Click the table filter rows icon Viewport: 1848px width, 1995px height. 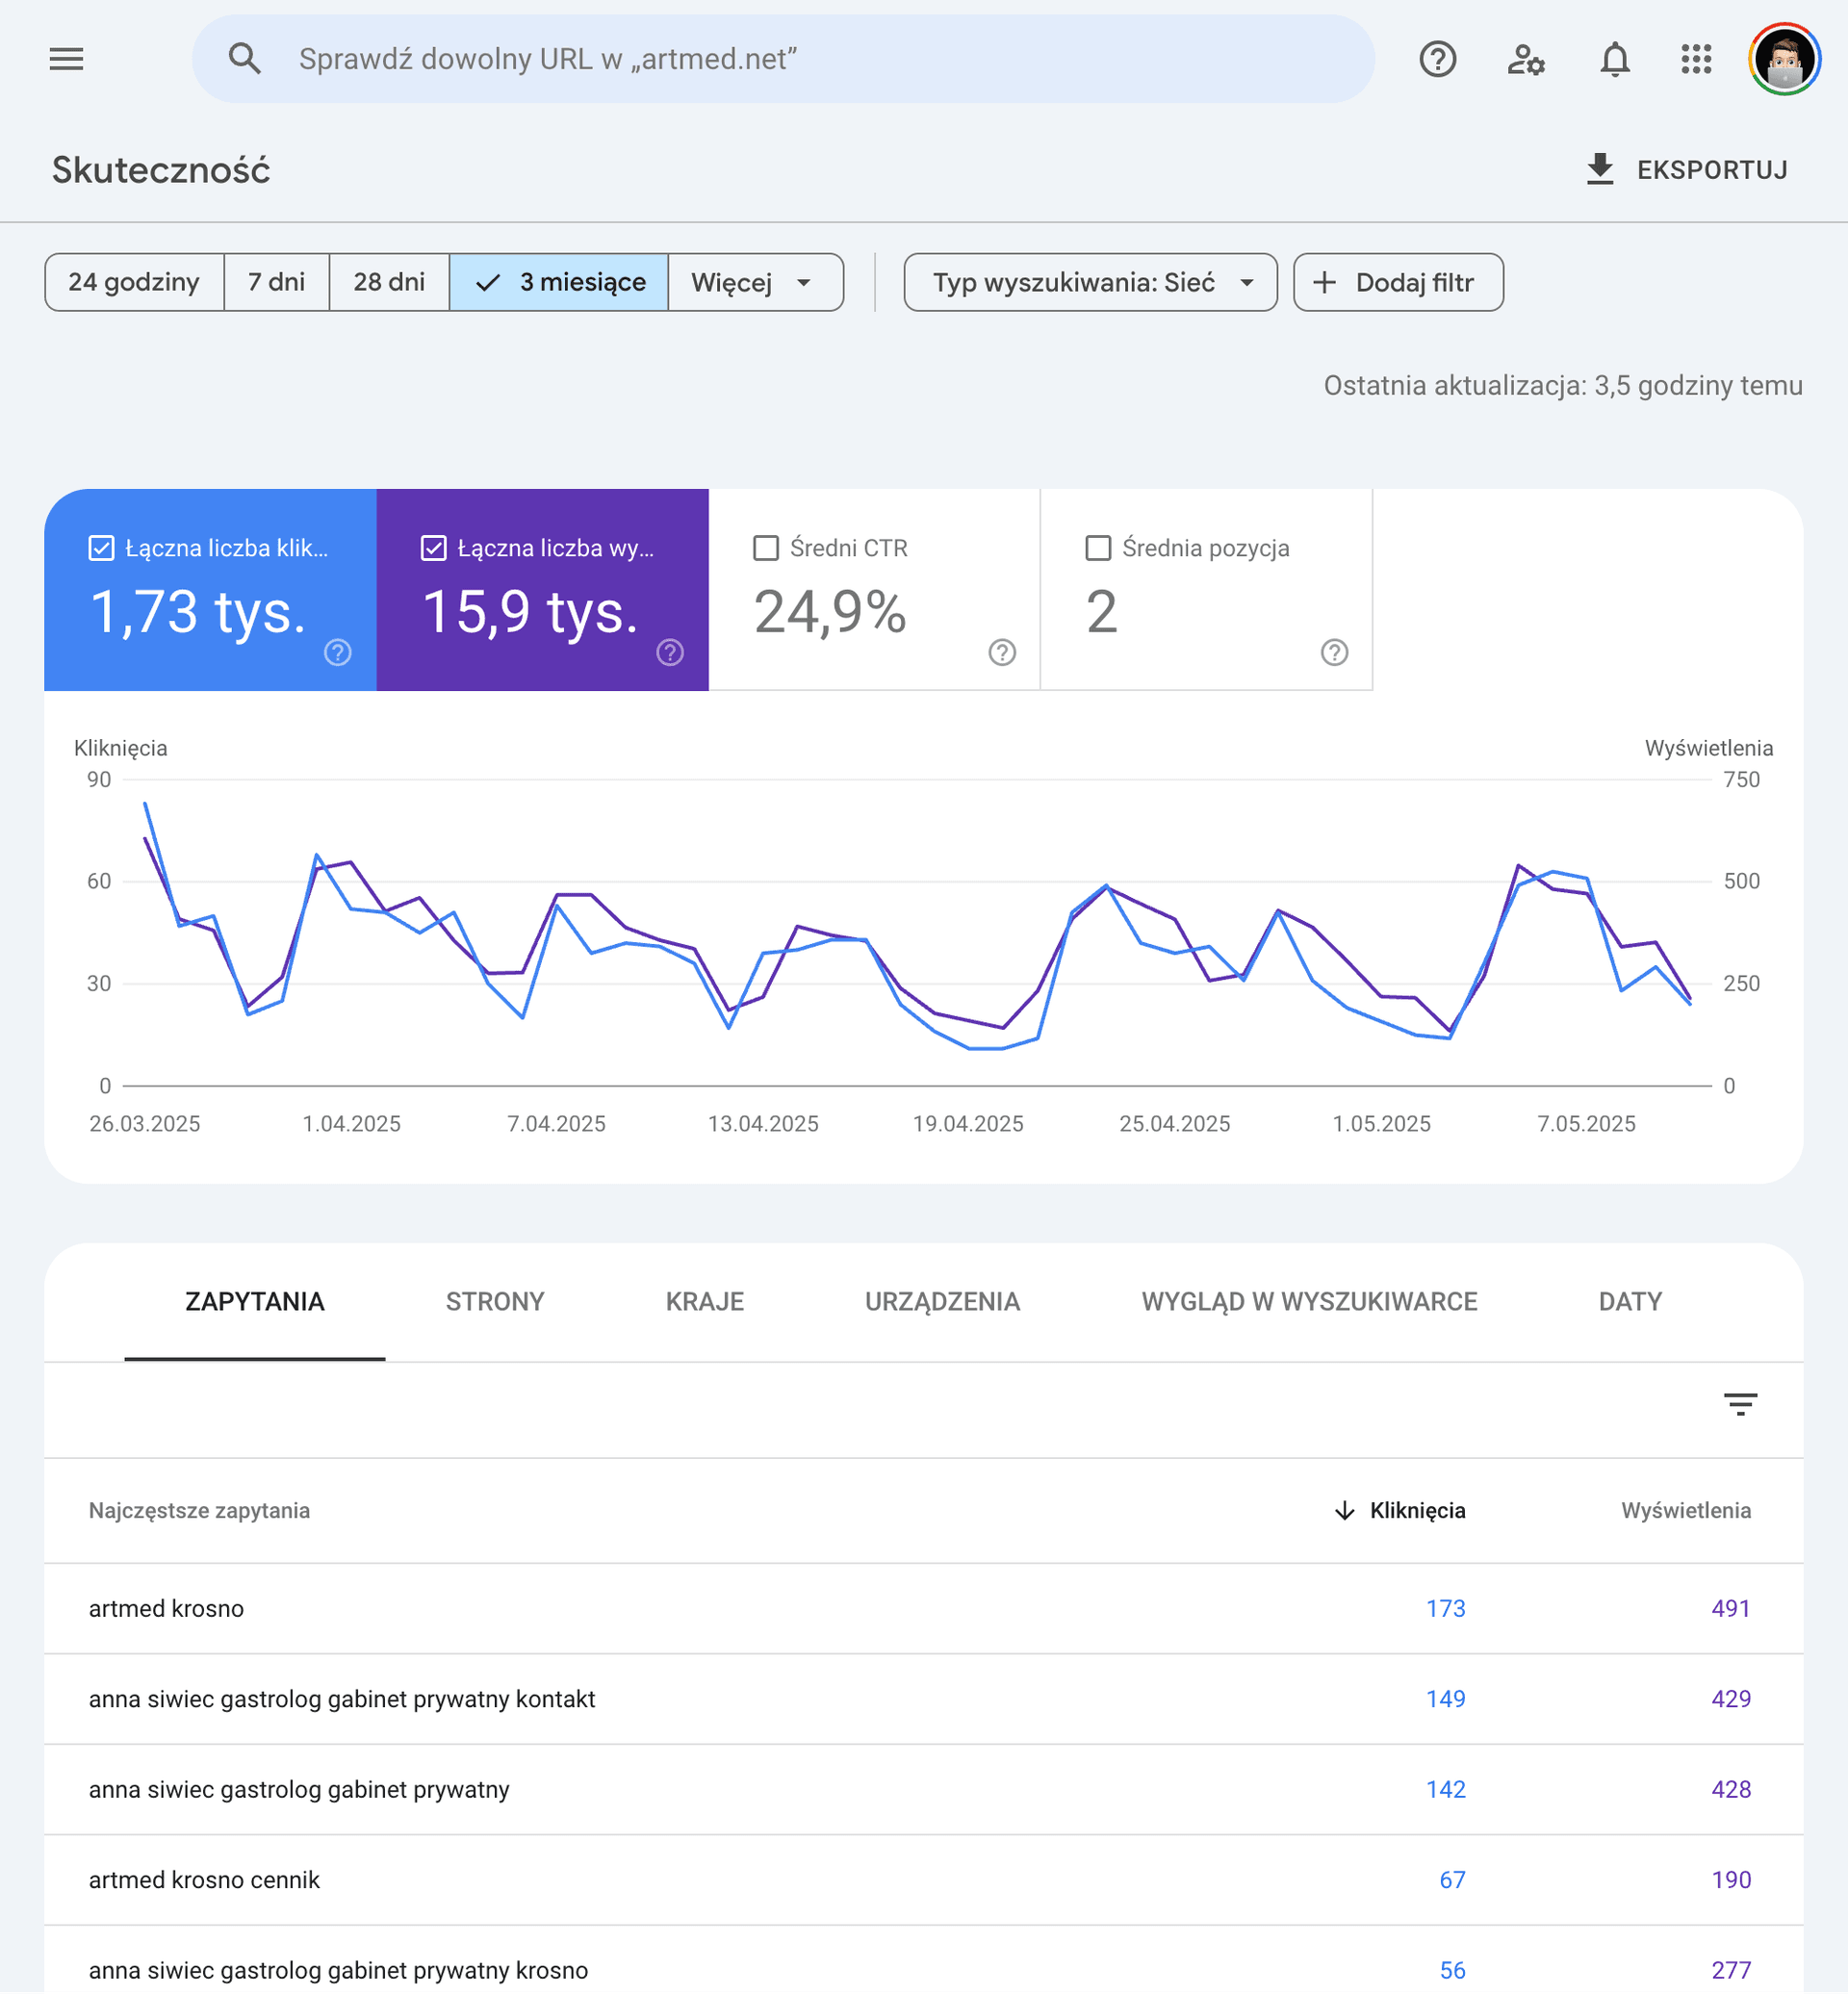[1740, 1404]
